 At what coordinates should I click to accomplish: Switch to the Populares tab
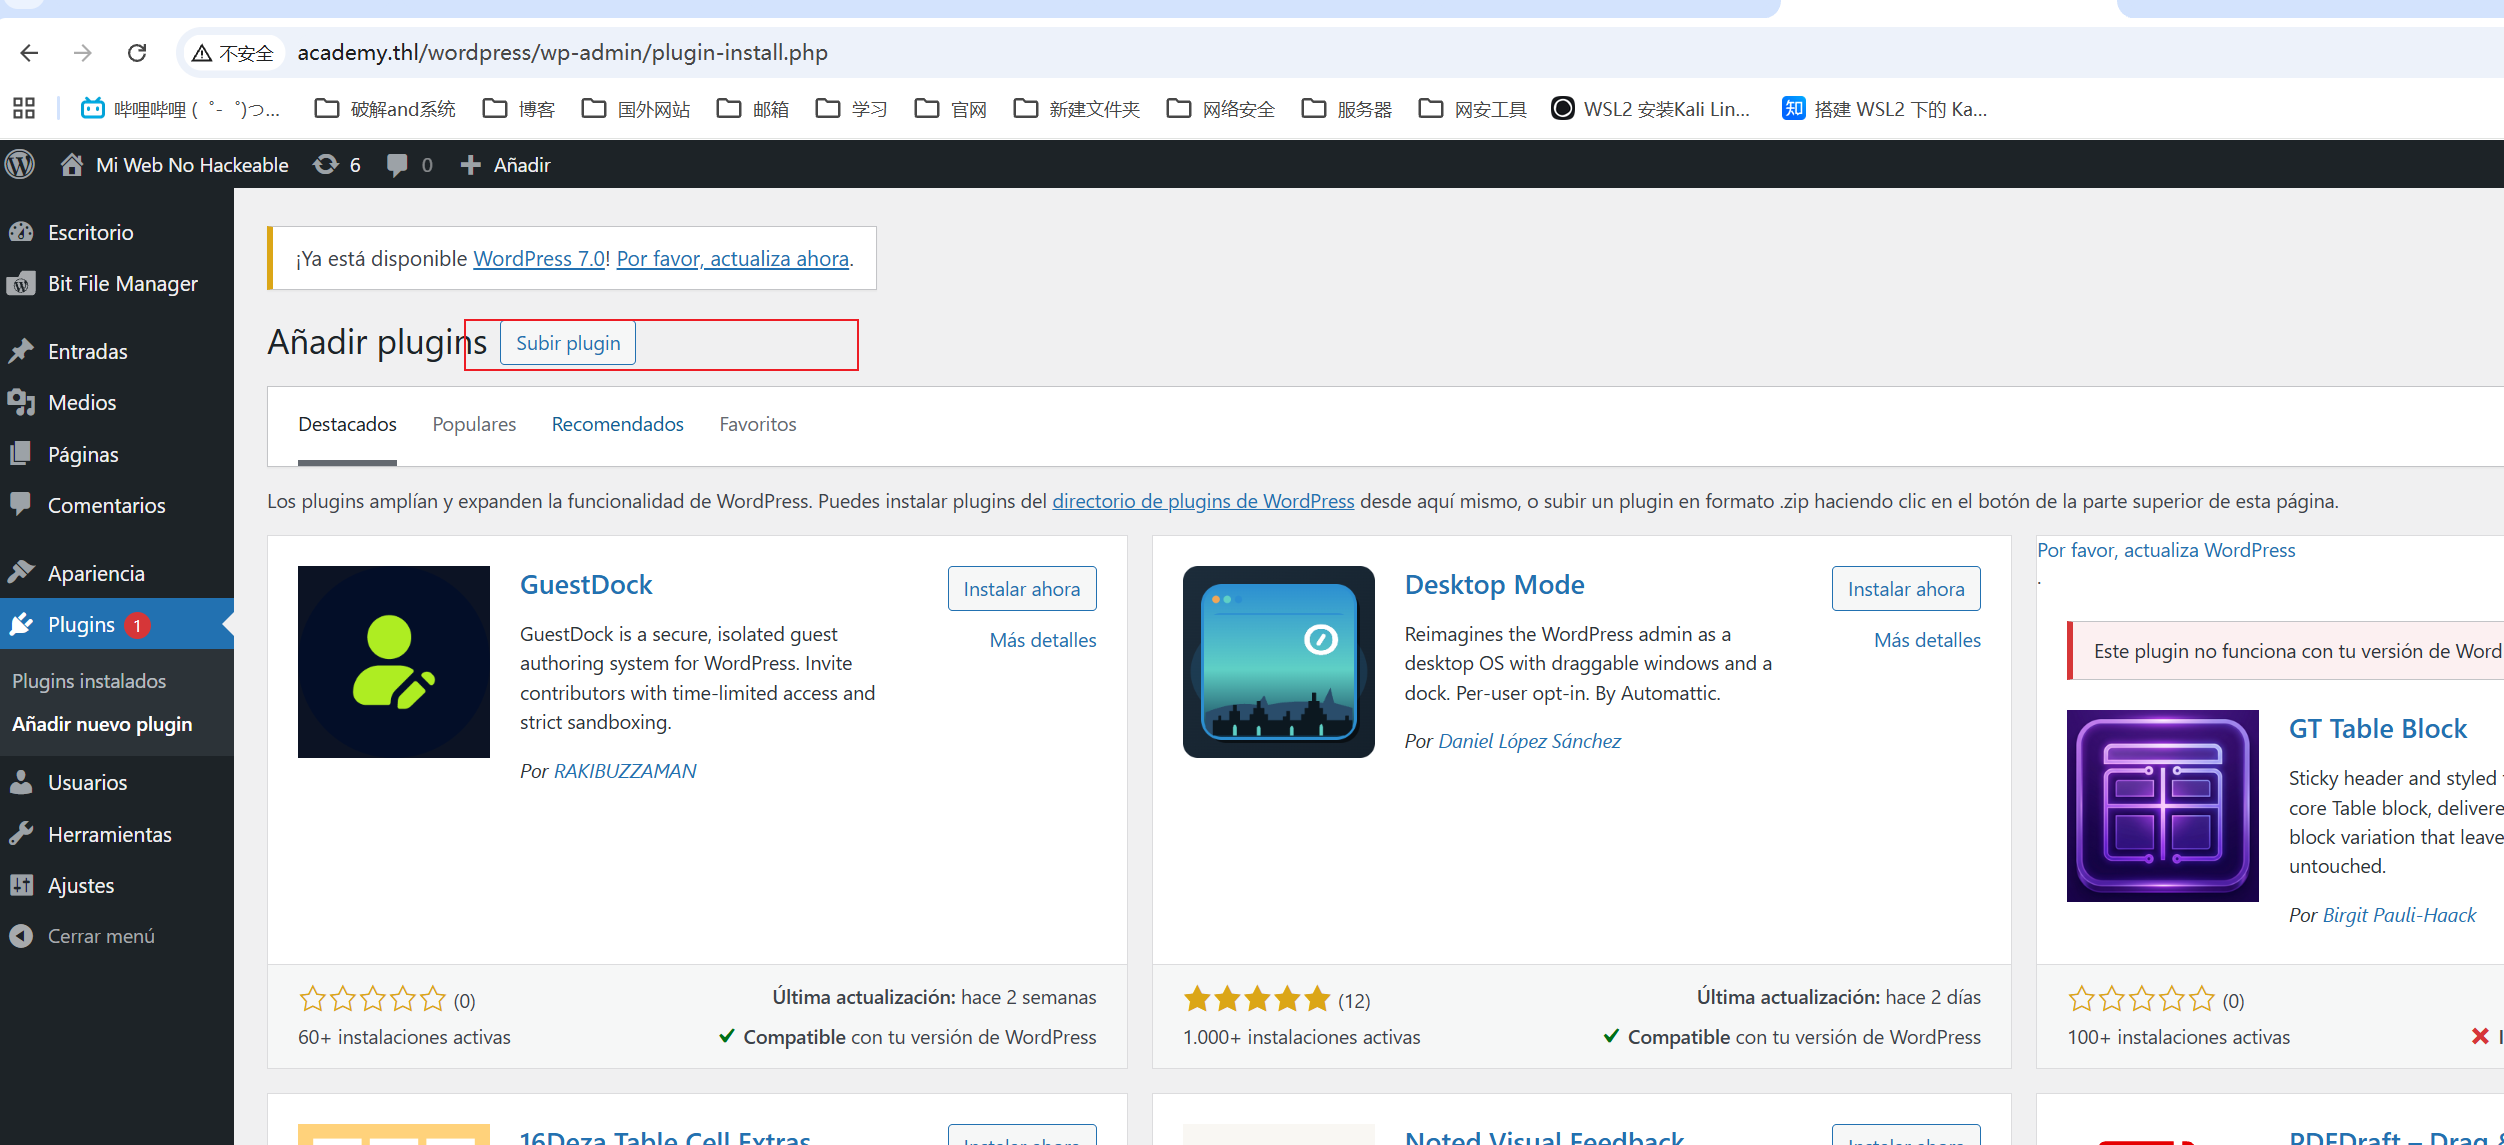474,424
